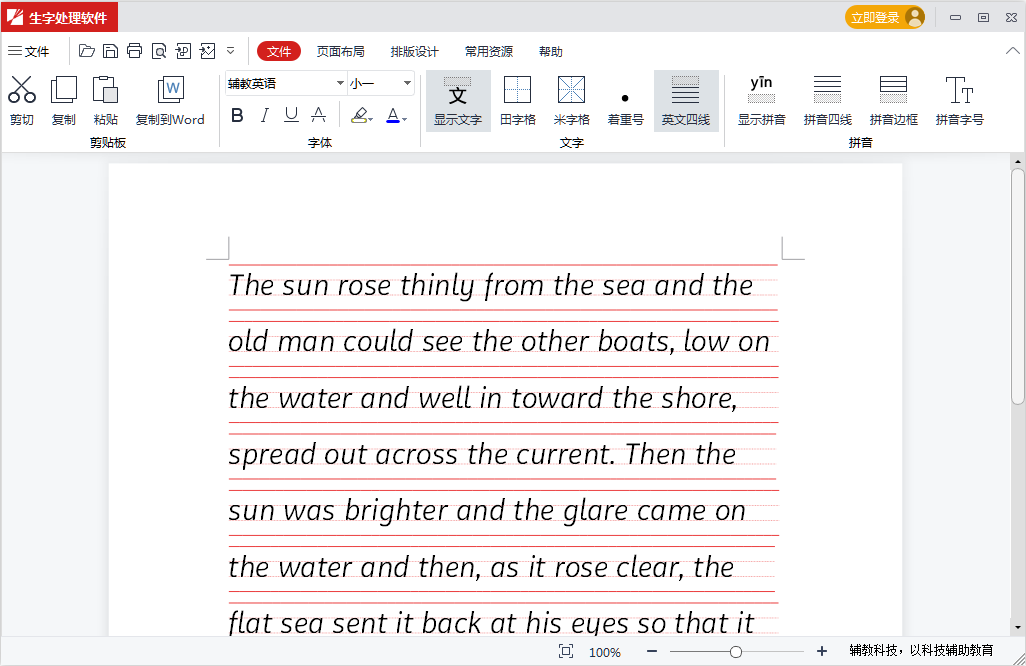Click 复制到Word to copy to Word
Image resolution: width=1026 pixels, height=666 pixels.
coord(170,101)
